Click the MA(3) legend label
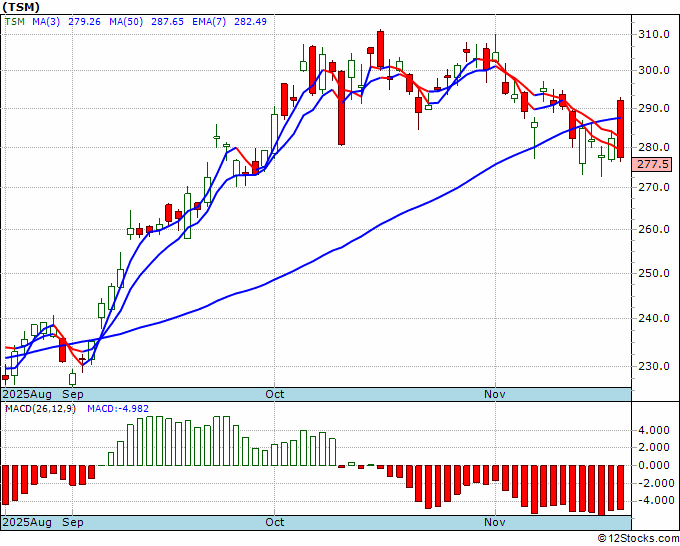This screenshot has height=546, width=680. [x=46, y=22]
